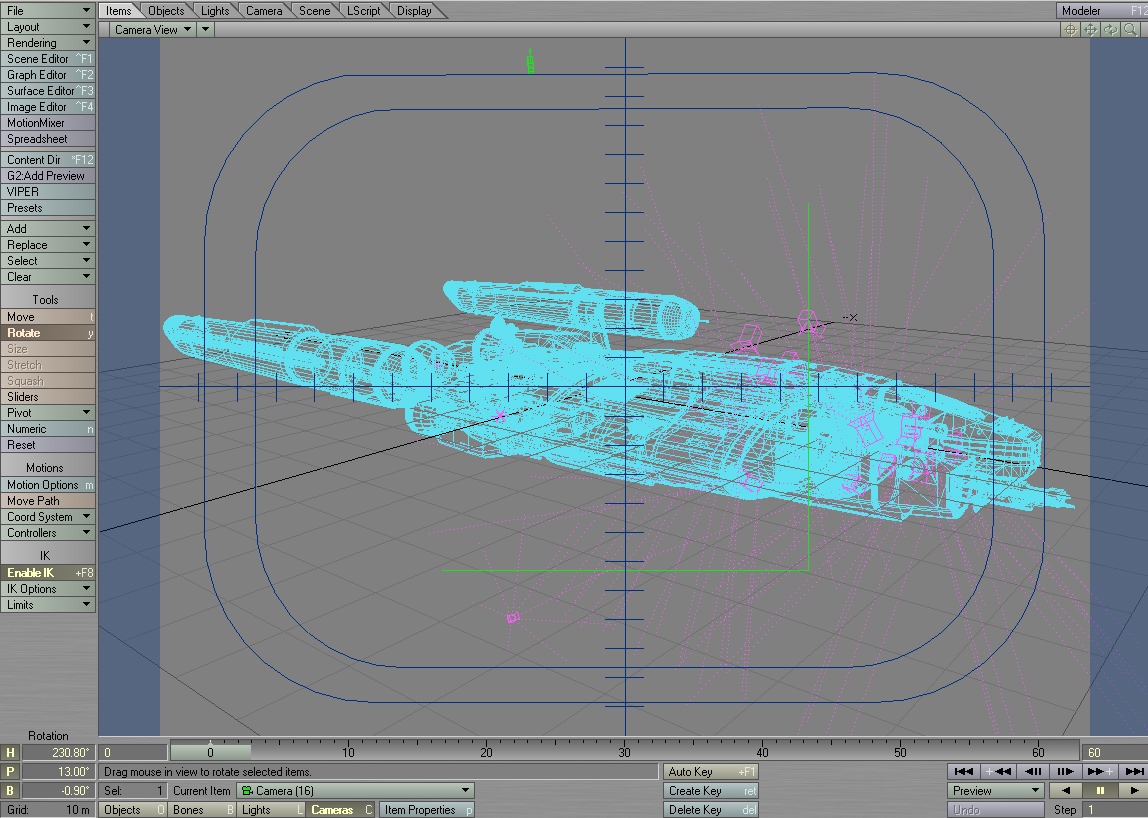
Task: Expand the Add dropdown
Action: coord(48,228)
